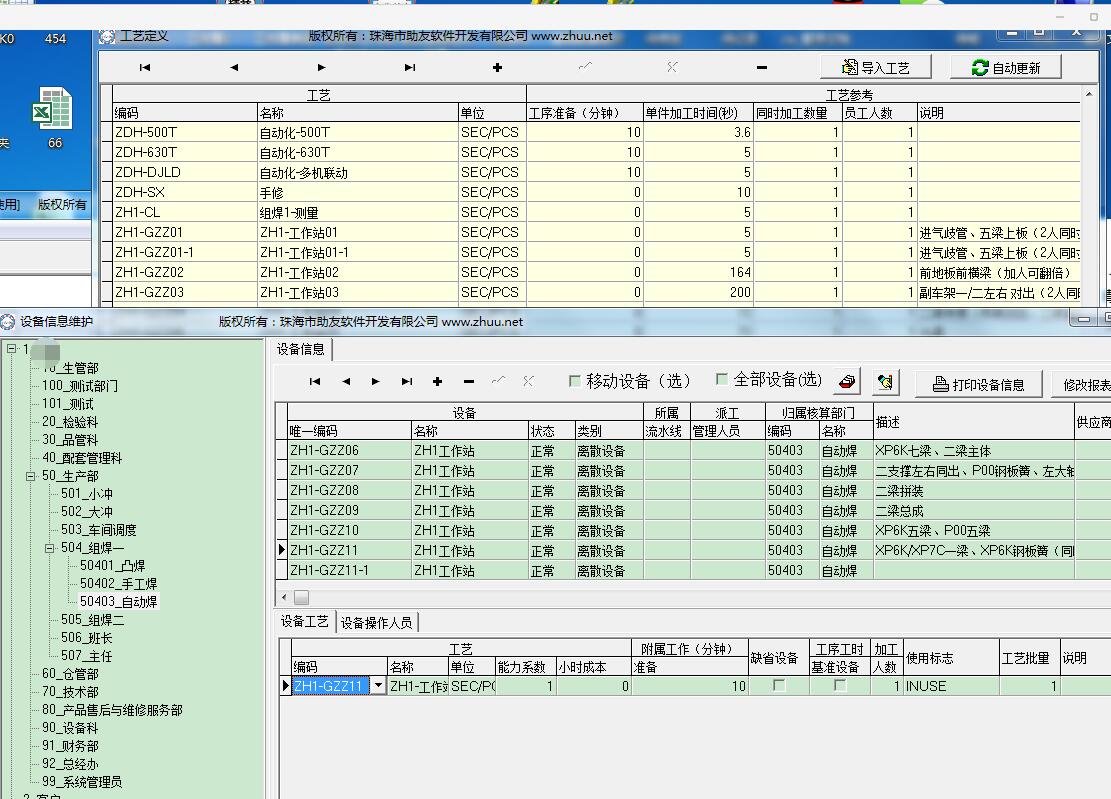Screen dimensions: 1111x799
Task: Add new device with plus in 设备信息
Action: point(437,382)
